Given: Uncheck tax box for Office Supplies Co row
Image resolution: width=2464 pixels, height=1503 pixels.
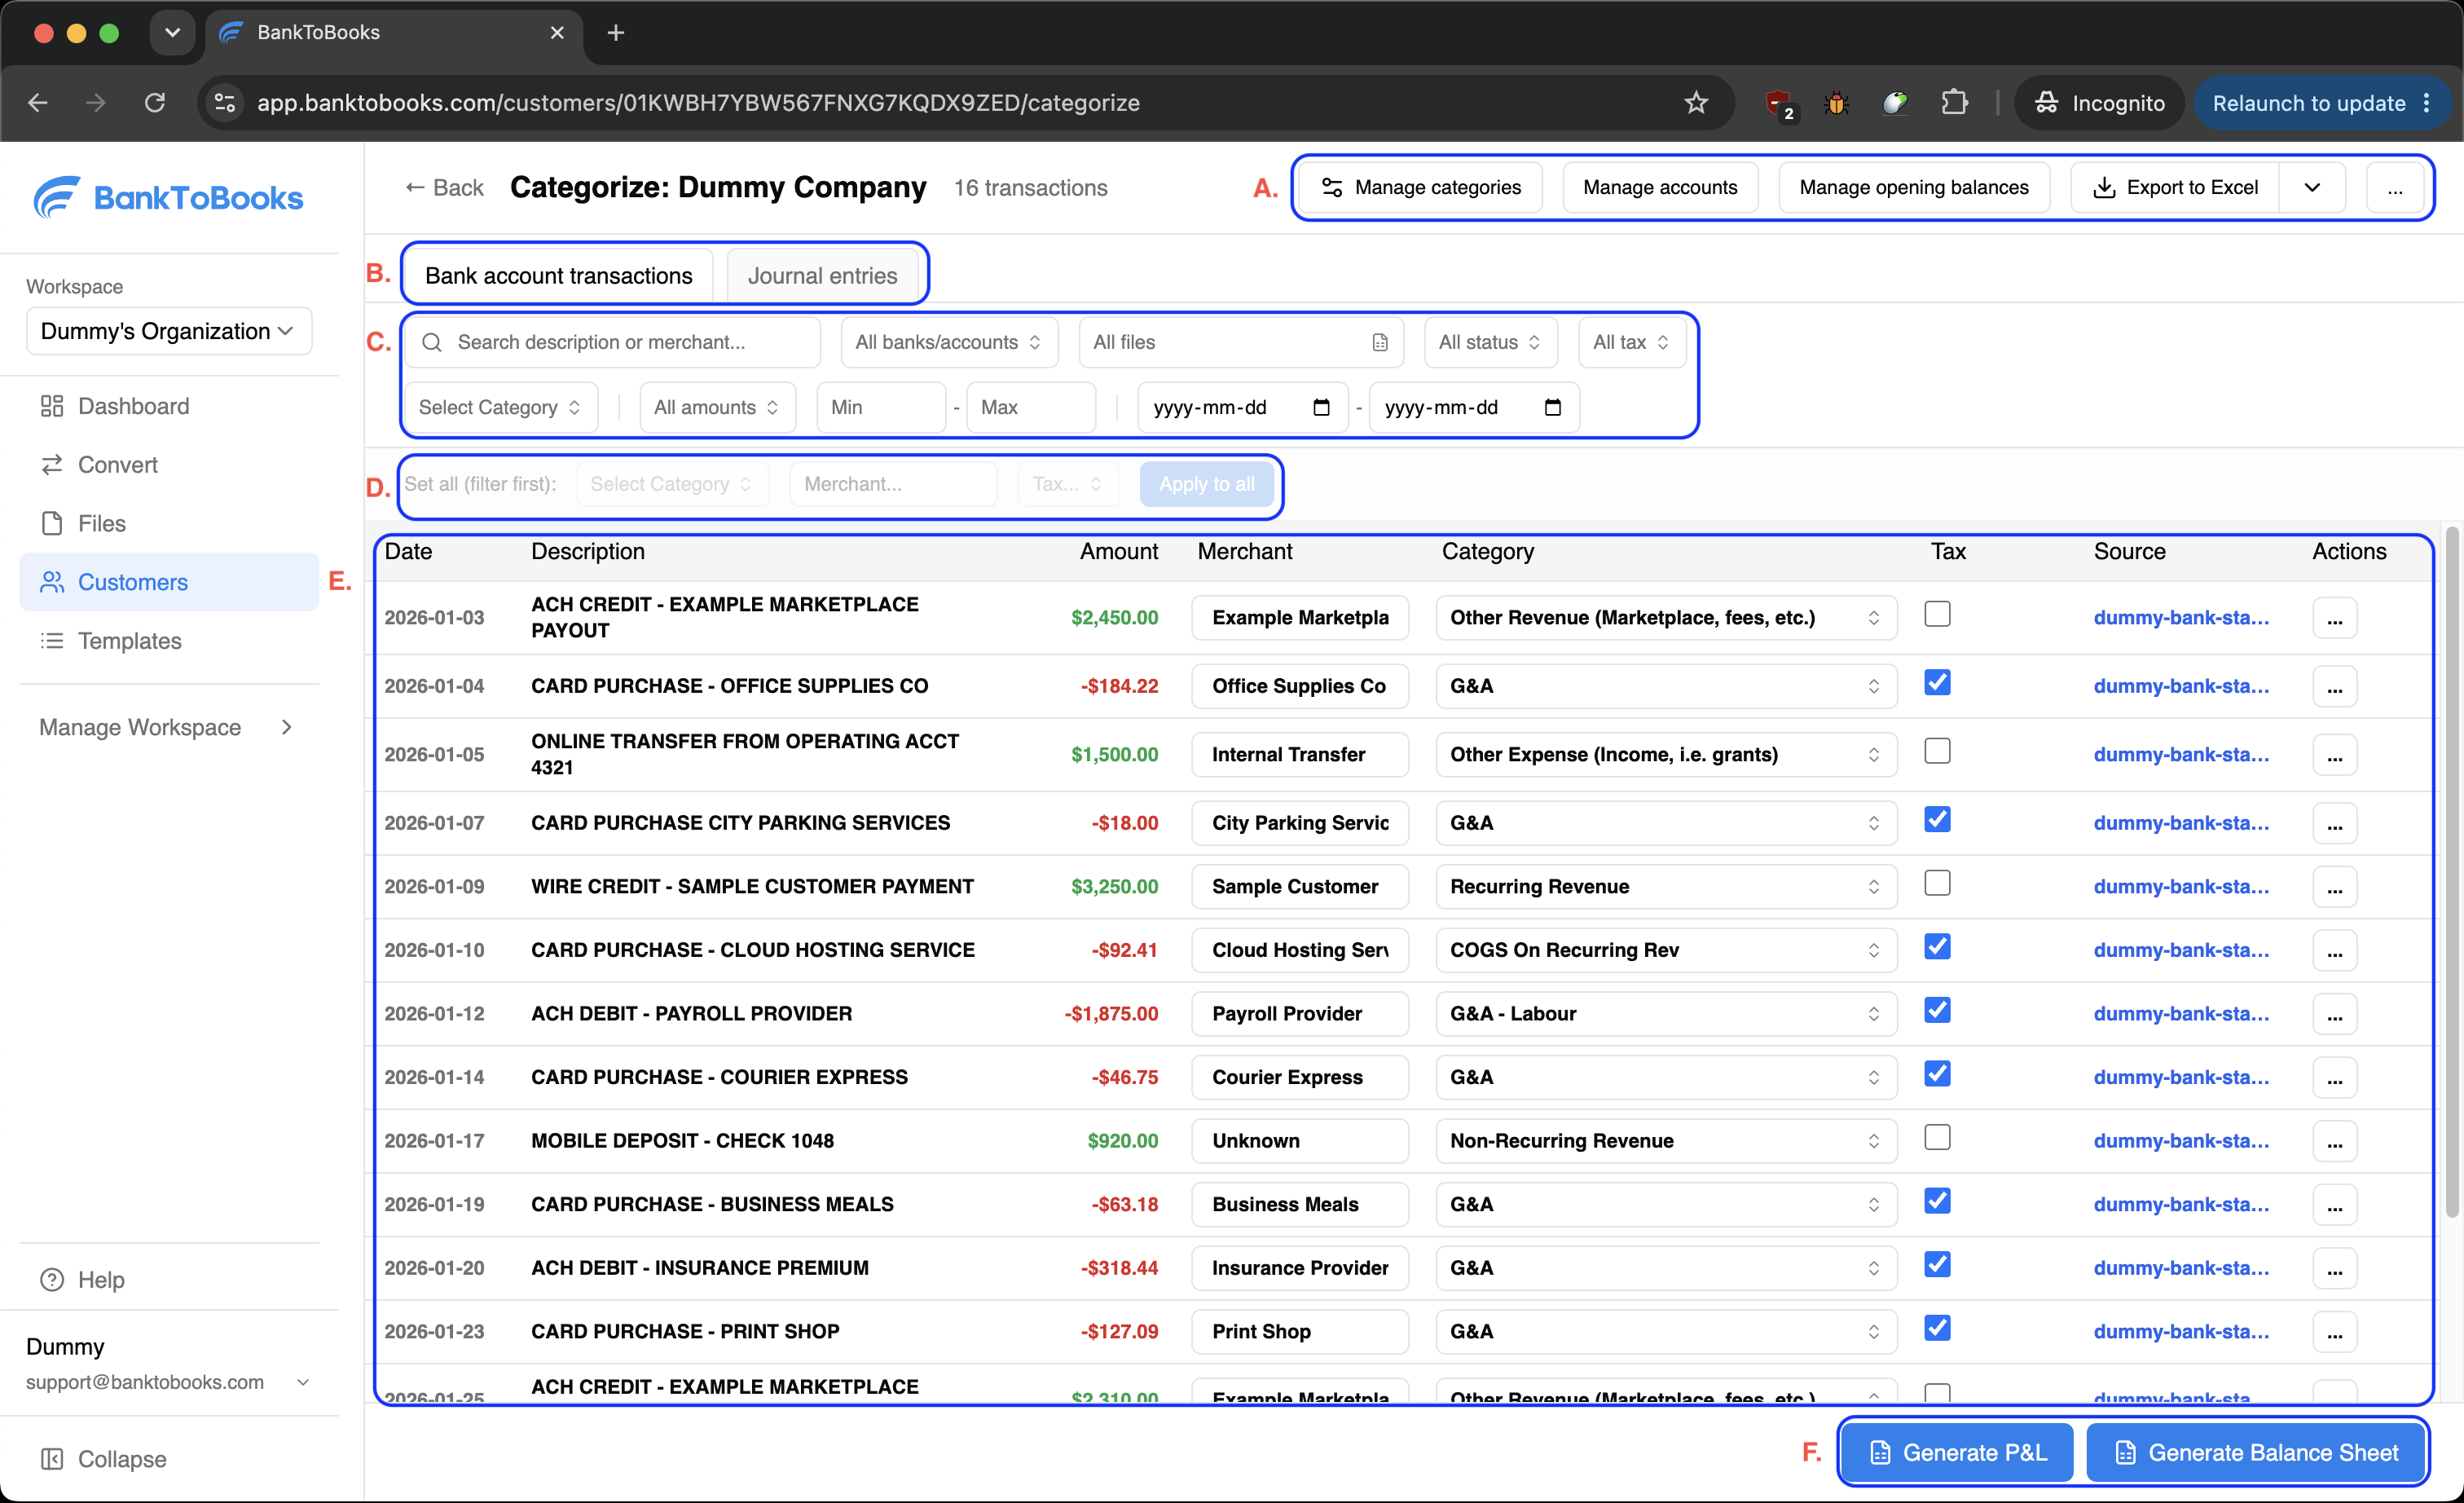Looking at the screenshot, I should coord(1937,683).
